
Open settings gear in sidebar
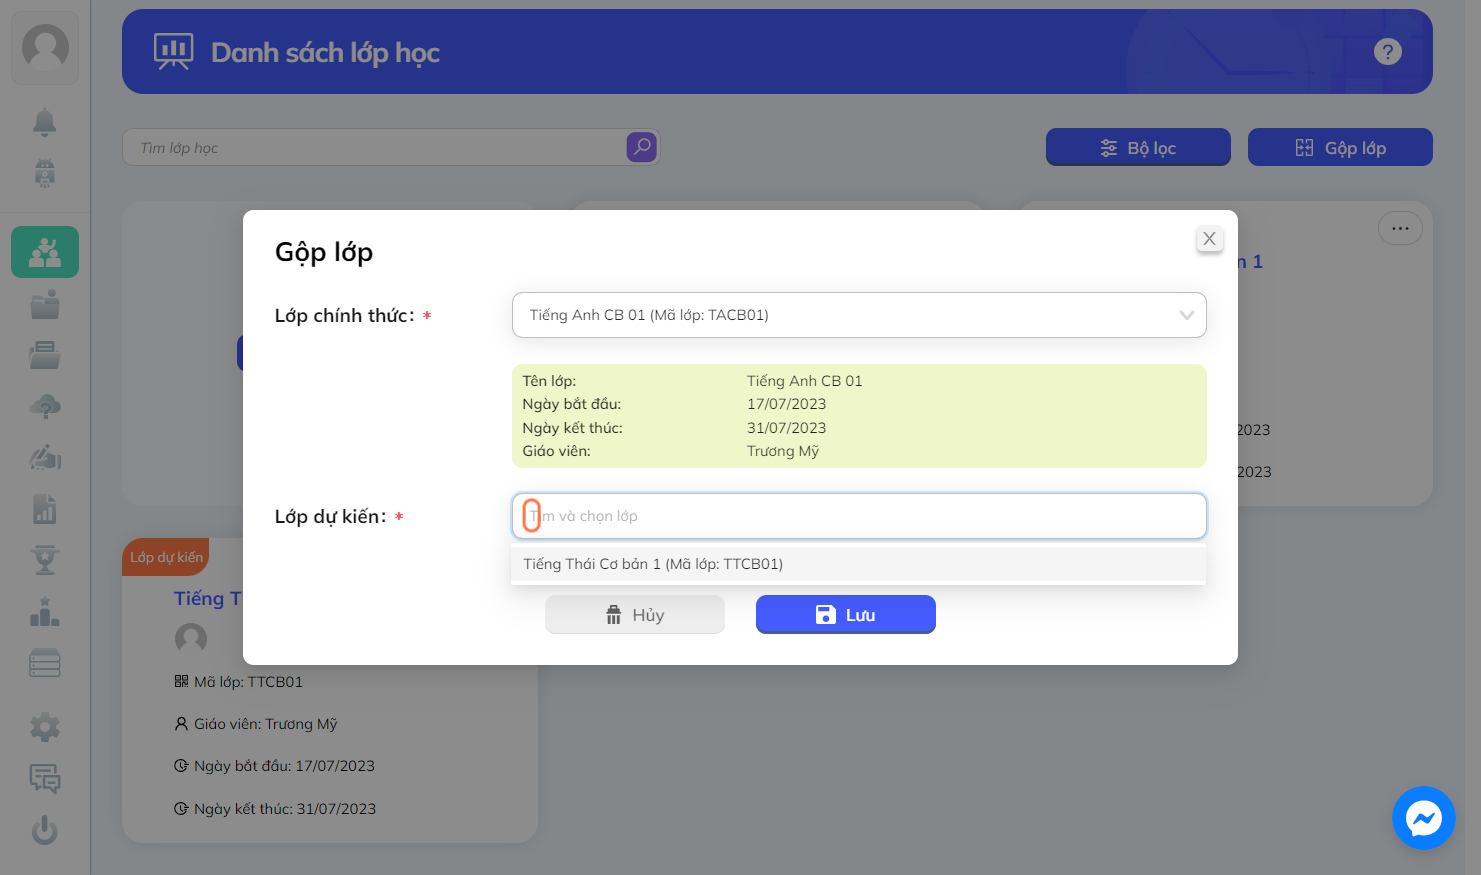tap(45, 727)
